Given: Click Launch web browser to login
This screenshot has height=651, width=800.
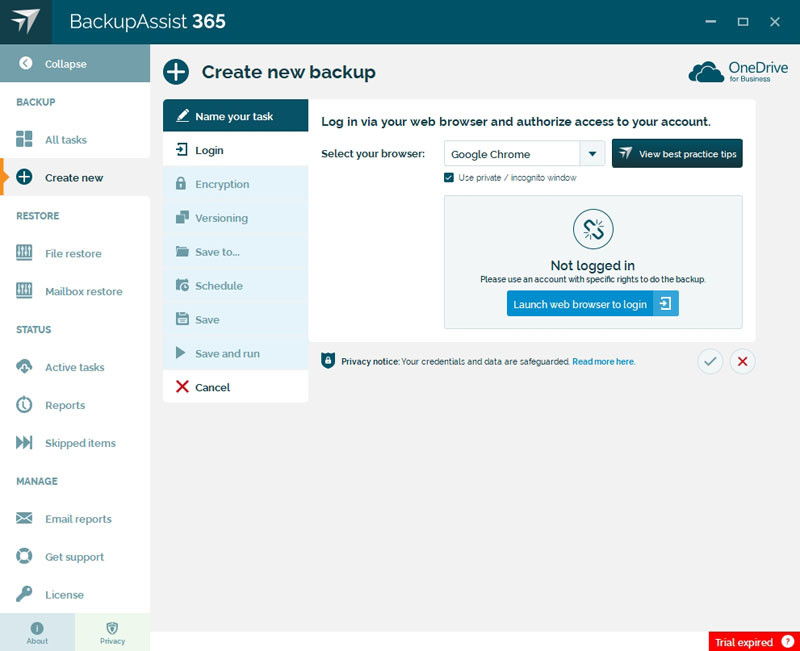Looking at the screenshot, I should tap(592, 304).
